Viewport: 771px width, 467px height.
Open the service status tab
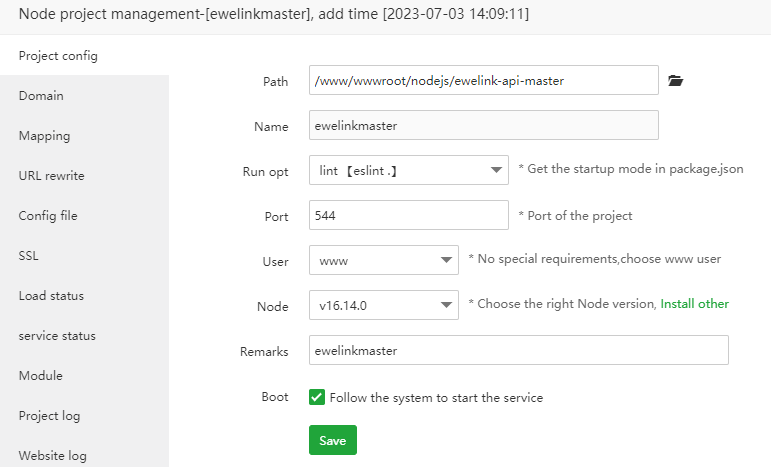pos(56,336)
